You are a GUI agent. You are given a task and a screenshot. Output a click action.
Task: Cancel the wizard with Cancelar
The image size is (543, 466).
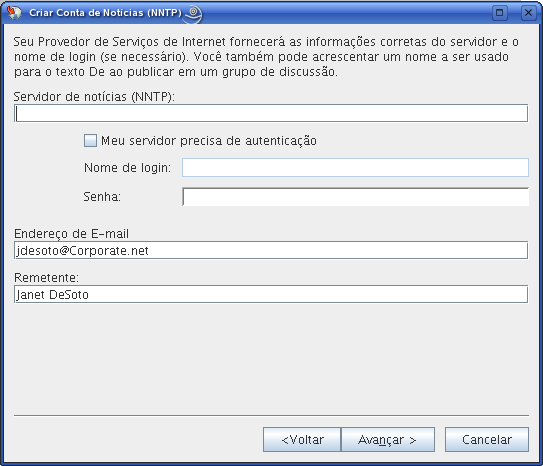pyautogui.click(x=487, y=440)
